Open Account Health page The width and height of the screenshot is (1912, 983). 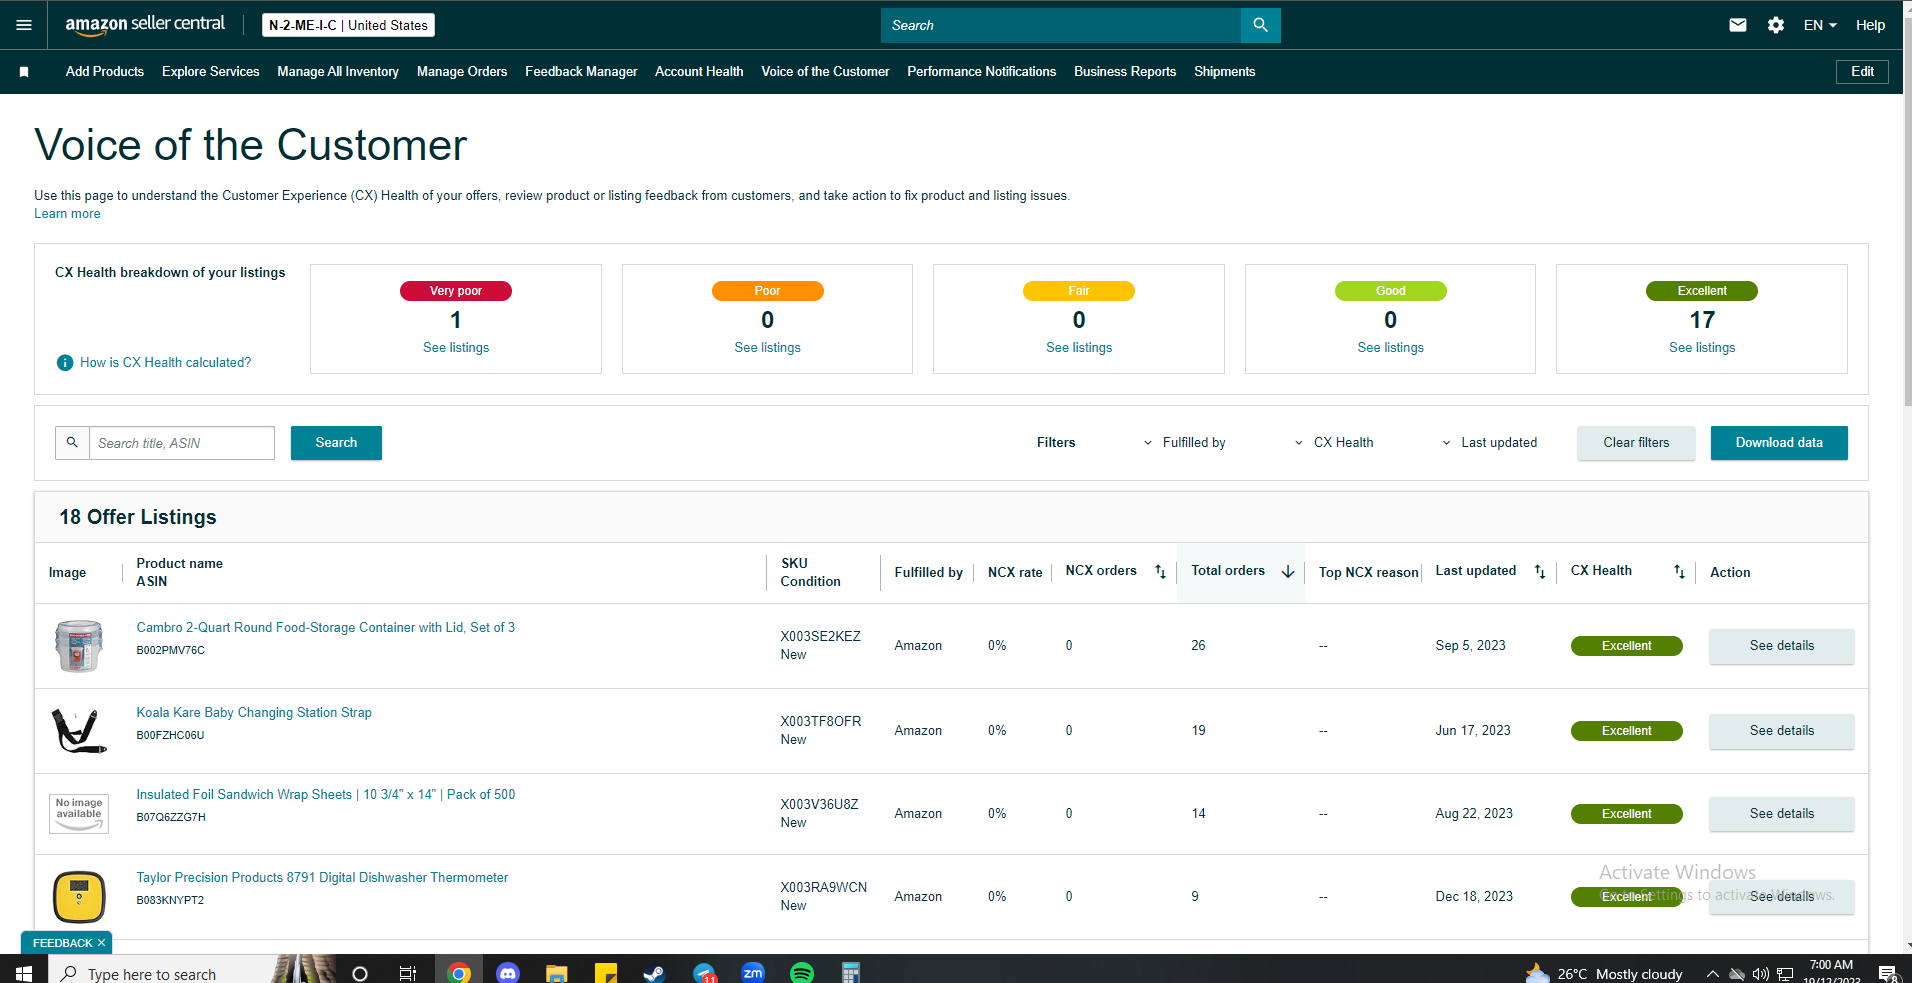coord(699,71)
